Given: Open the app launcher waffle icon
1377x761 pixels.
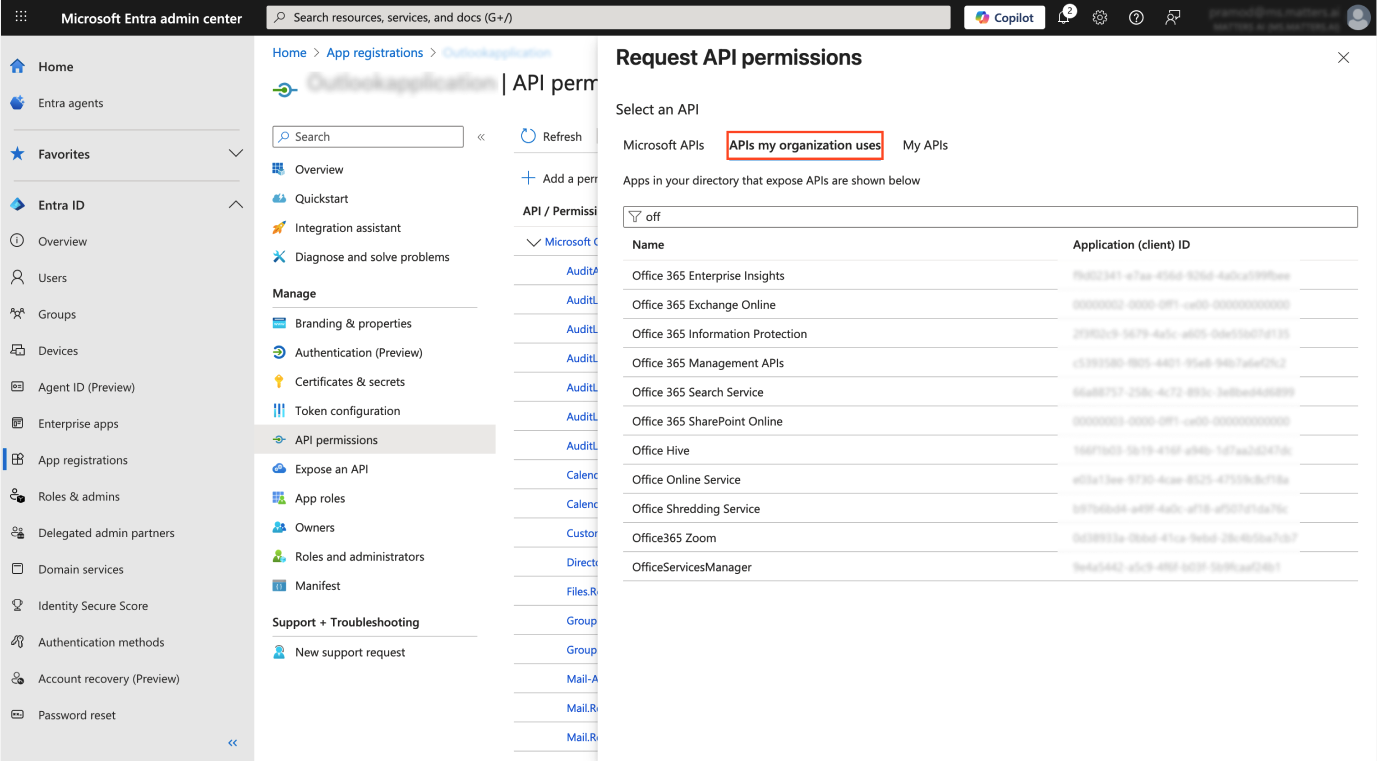Looking at the screenshot, I should pos(21,17).
